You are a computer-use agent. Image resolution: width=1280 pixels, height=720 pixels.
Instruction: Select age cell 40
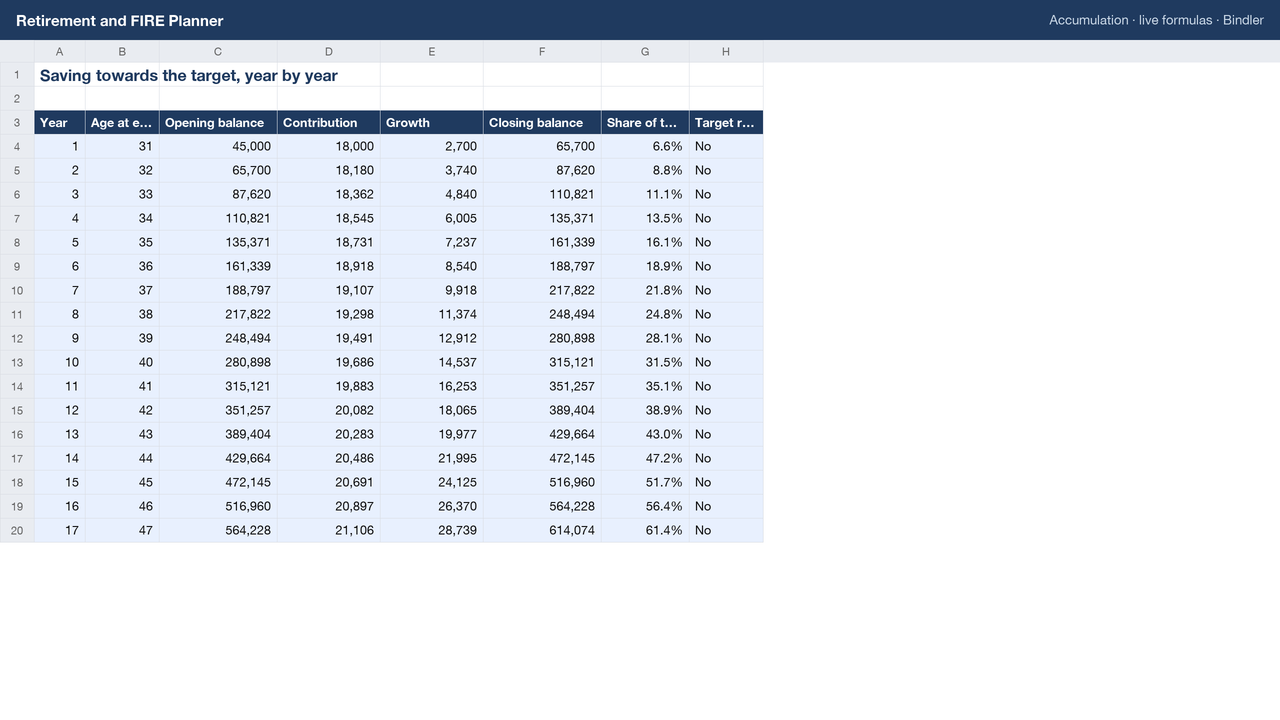[122, 362]
